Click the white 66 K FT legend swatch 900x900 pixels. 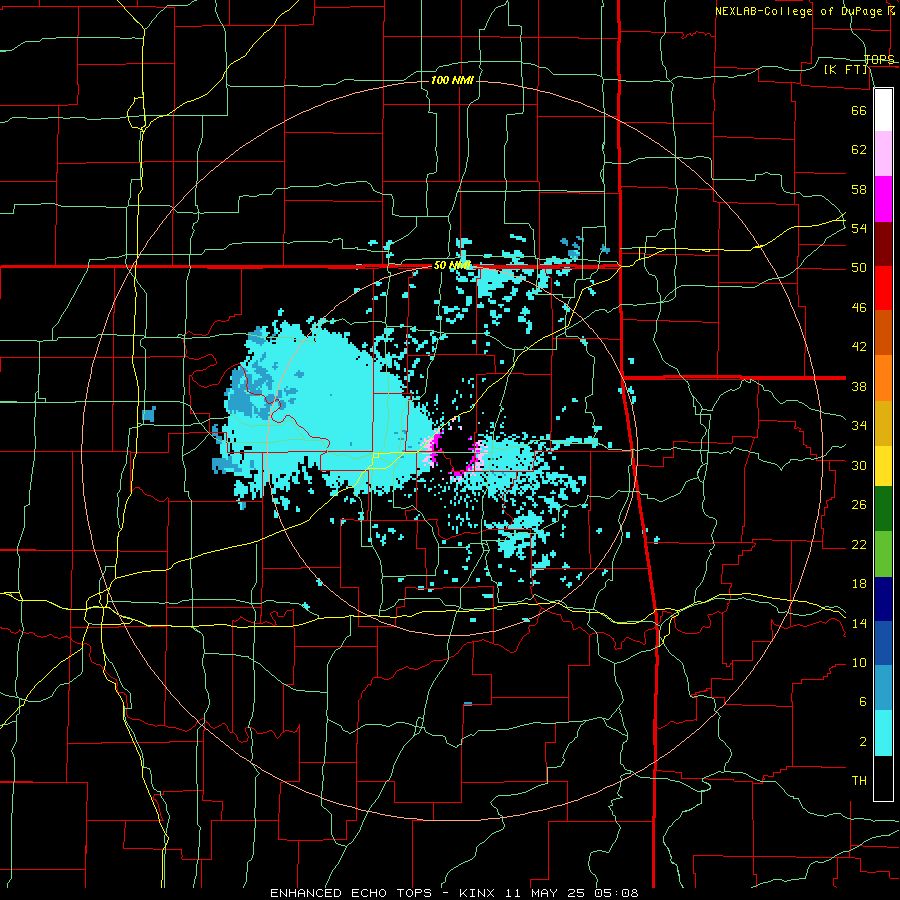point(883,110)
